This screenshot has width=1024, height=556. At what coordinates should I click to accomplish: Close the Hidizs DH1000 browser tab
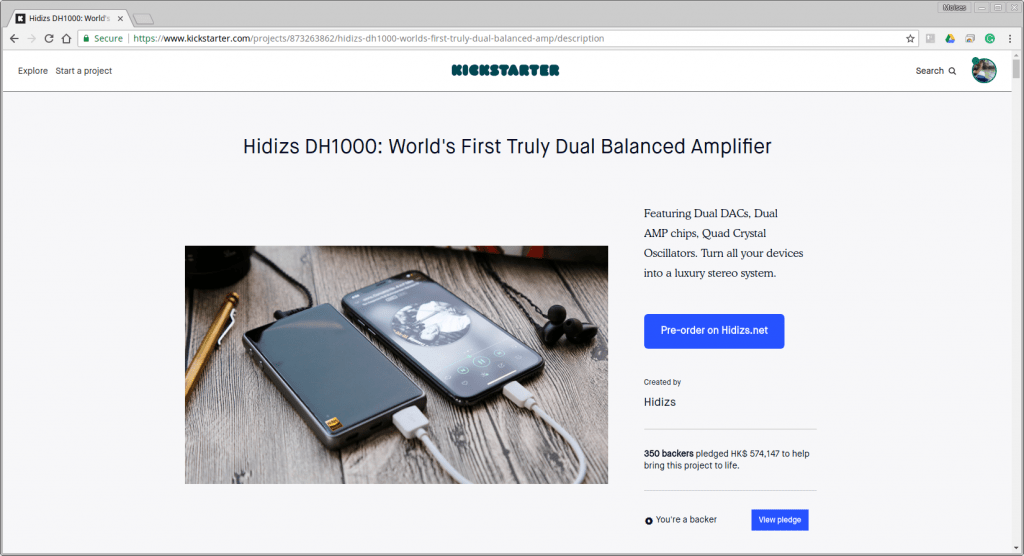(120, 18)
